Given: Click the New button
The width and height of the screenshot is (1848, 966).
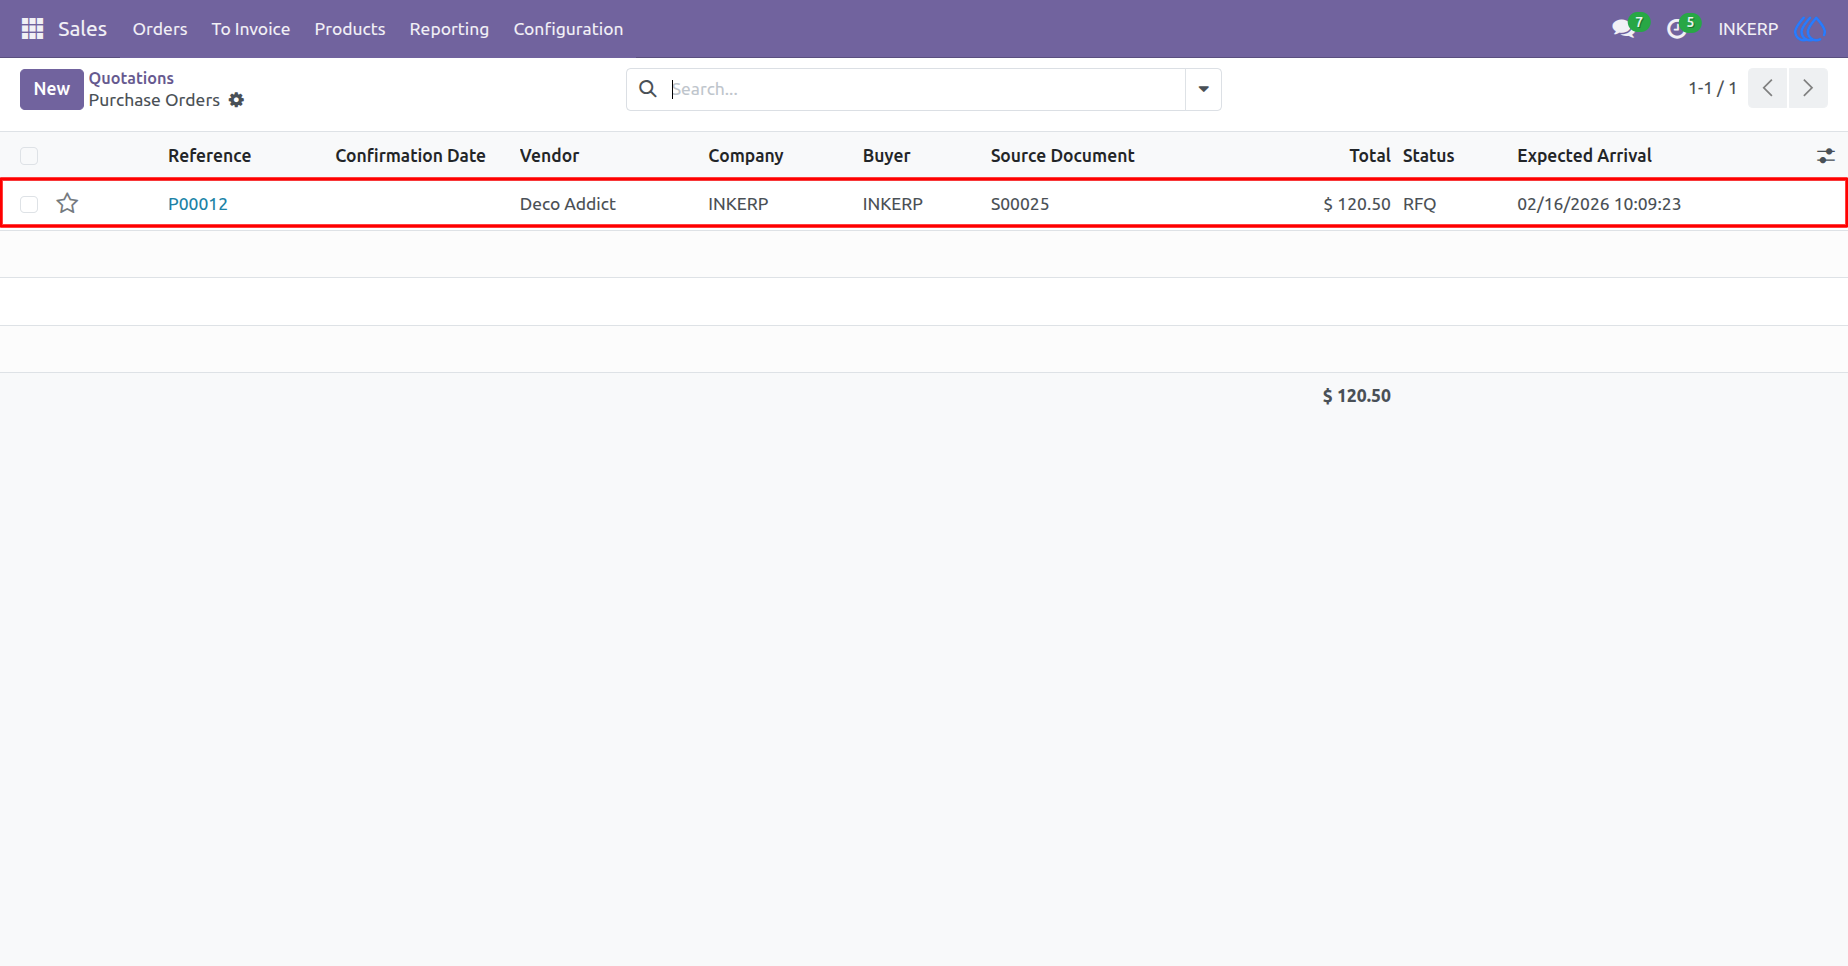Looking at the screenshot, I should pyautogui.click(x=52, y=89).
